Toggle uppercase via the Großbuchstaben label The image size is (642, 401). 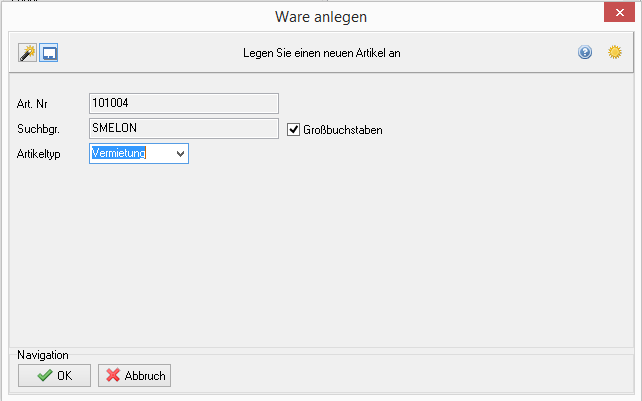[343, 130]
